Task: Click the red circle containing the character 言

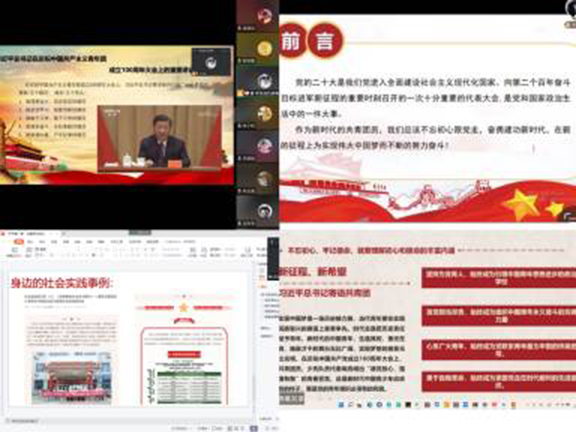Action: click(x=325, y=41)
